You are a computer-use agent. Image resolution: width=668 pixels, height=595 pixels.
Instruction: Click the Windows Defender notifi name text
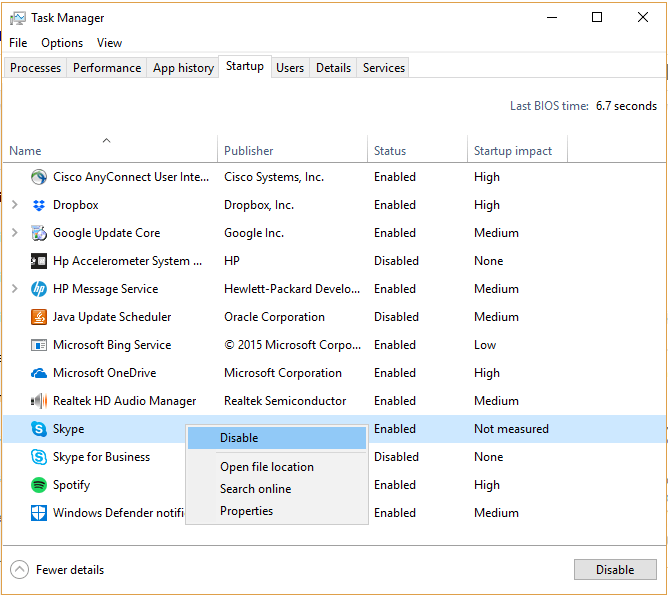[118, 513]
